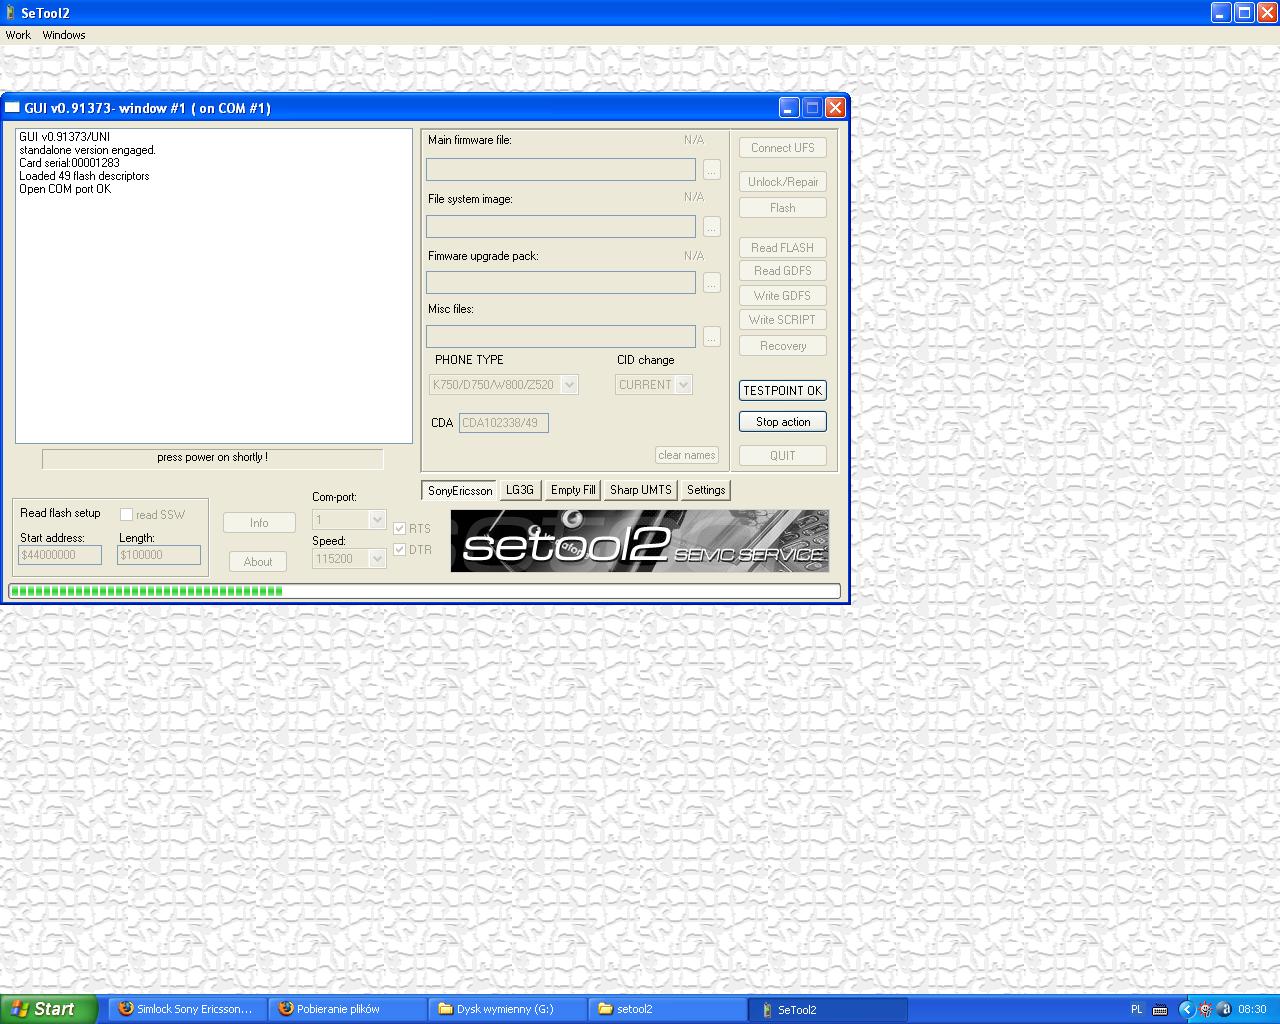Click 'press power on shortly !' status text
1280x1024 pixels.
tap(212, 457)
